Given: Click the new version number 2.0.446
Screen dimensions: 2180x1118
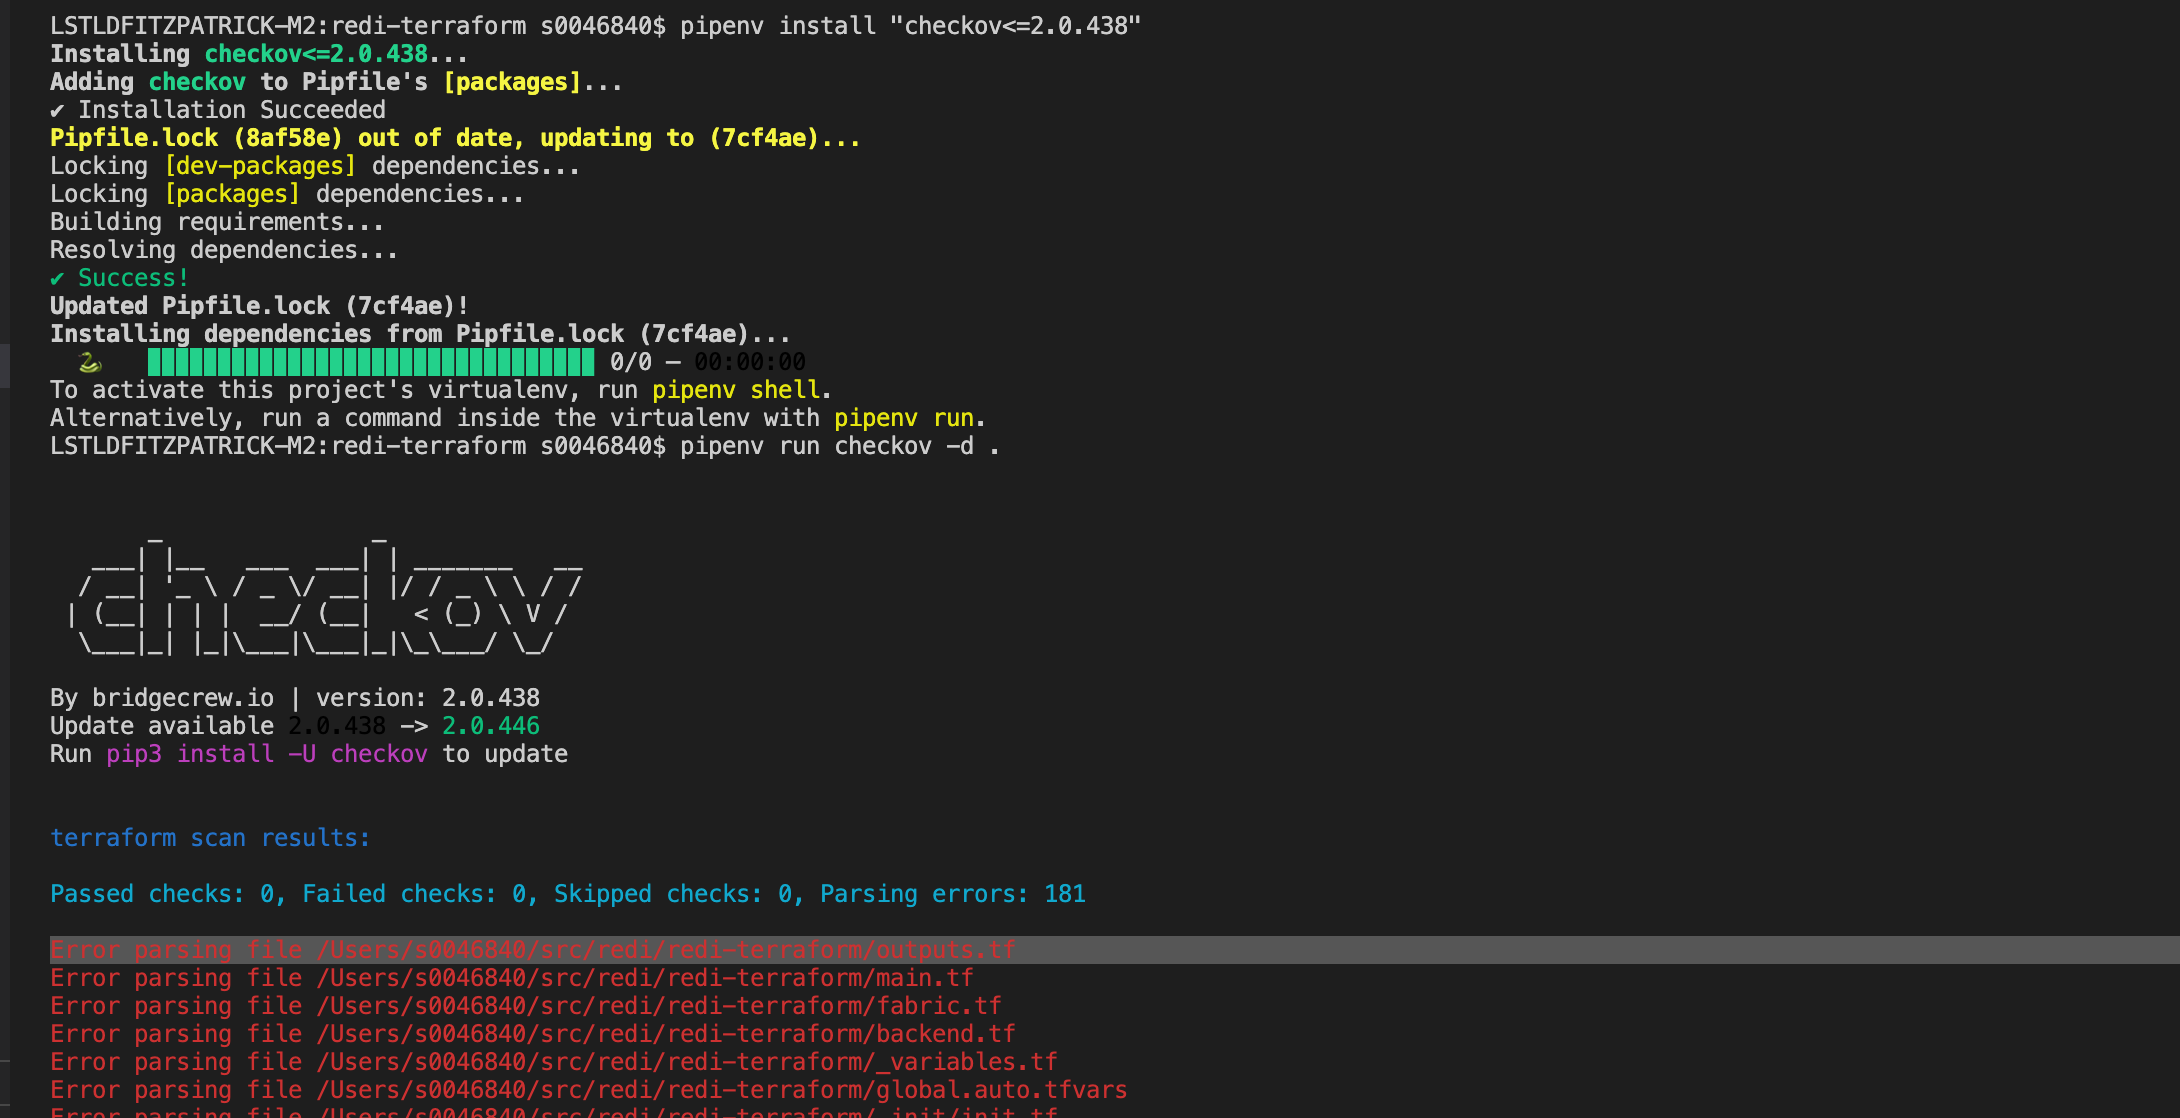Looking at the screenshot, I should click(490, 726).
